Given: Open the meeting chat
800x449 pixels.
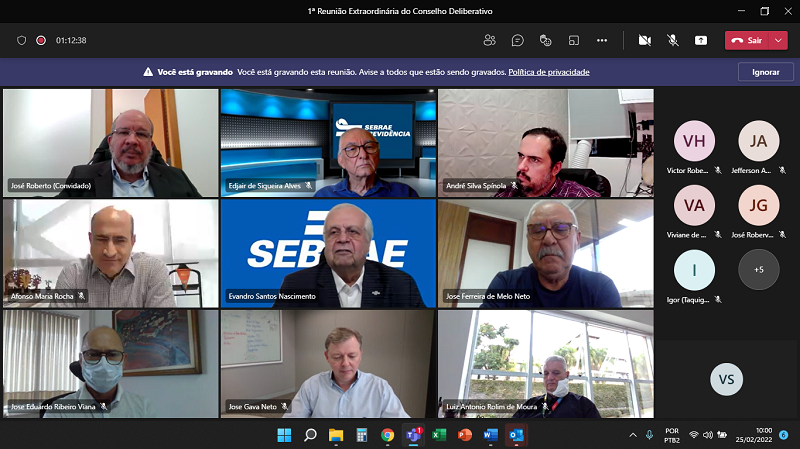Looking at the screenshot, I should pyautogui.click(x=517, y=40).
